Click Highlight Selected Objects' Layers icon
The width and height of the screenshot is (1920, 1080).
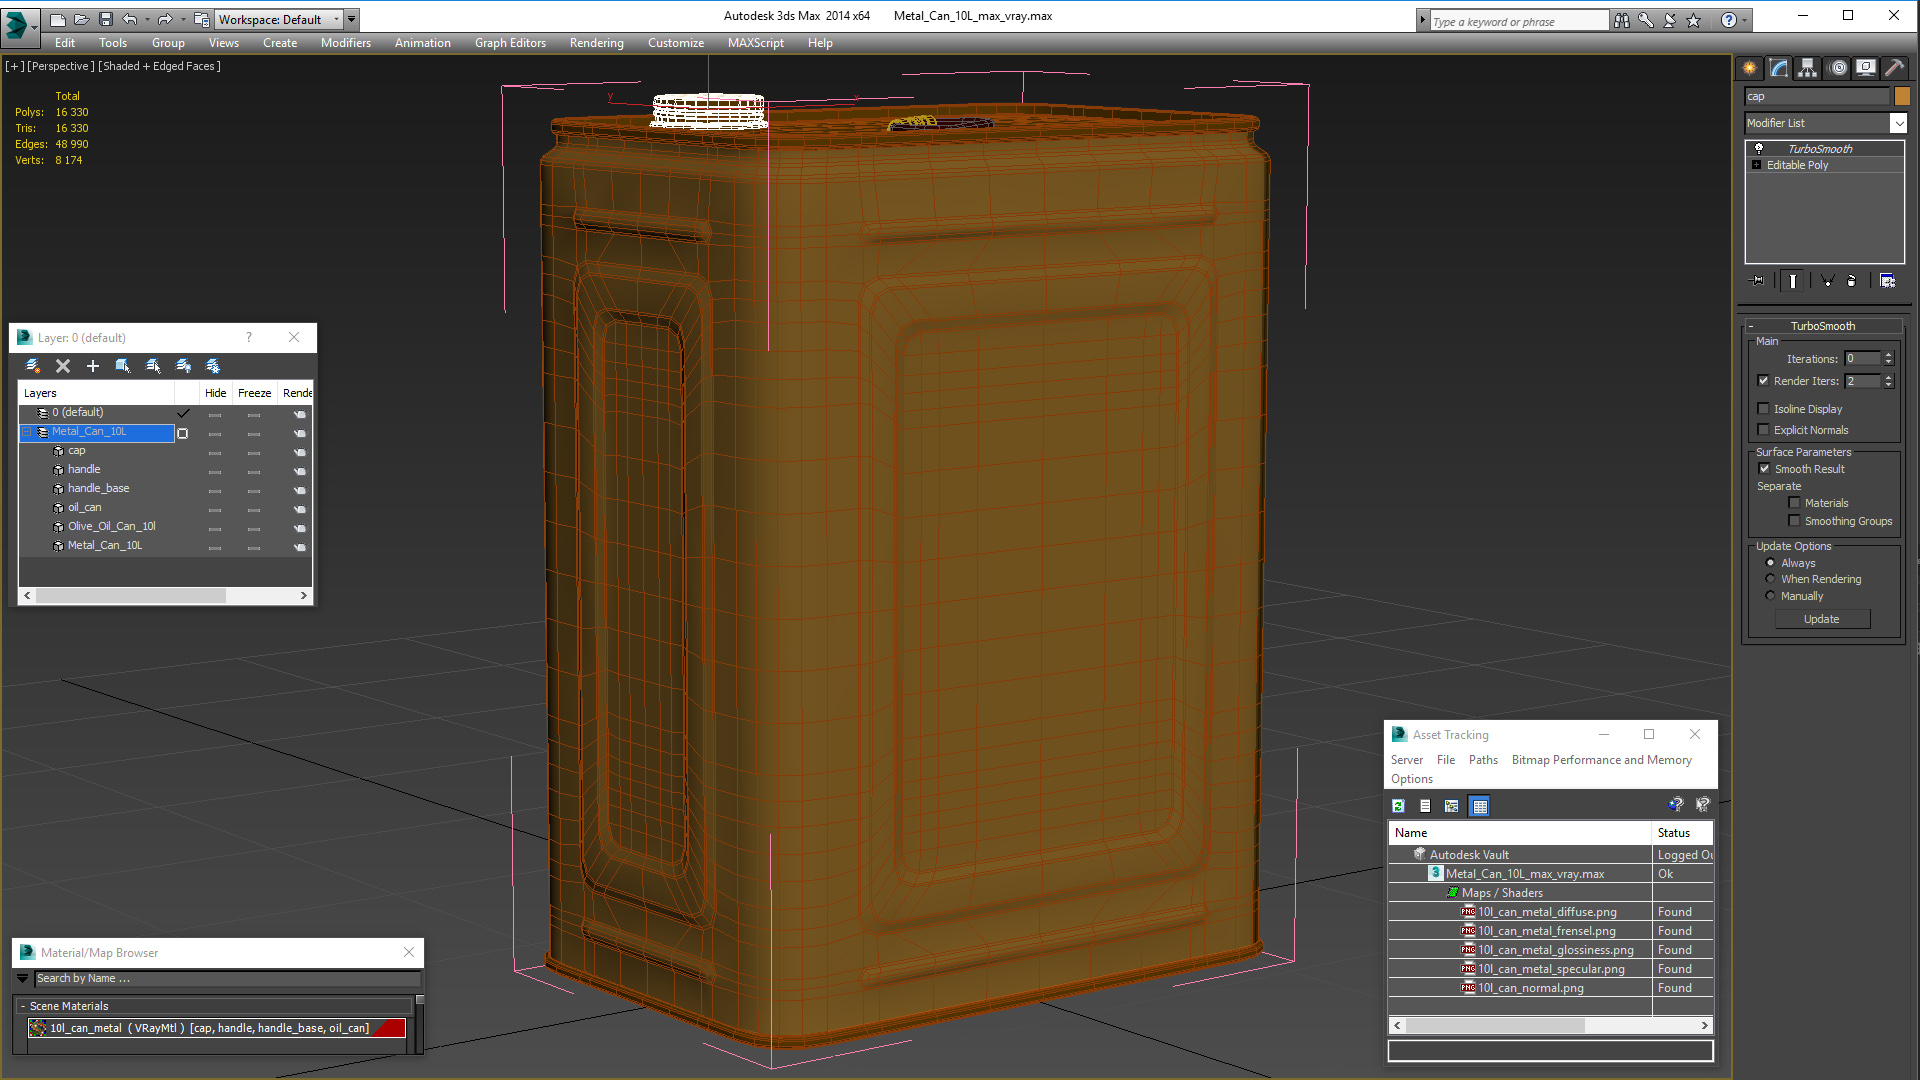click(153, 366)
